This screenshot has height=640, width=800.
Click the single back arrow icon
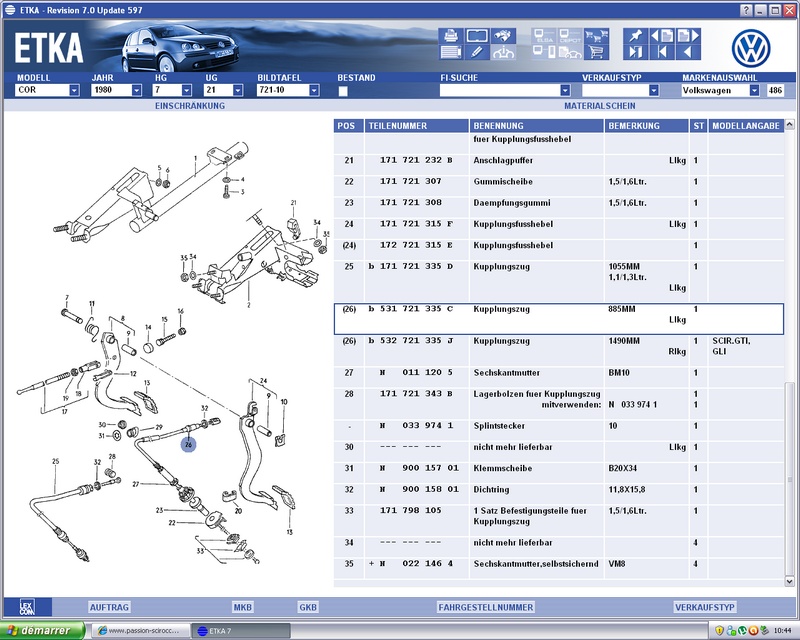point(688,52)
